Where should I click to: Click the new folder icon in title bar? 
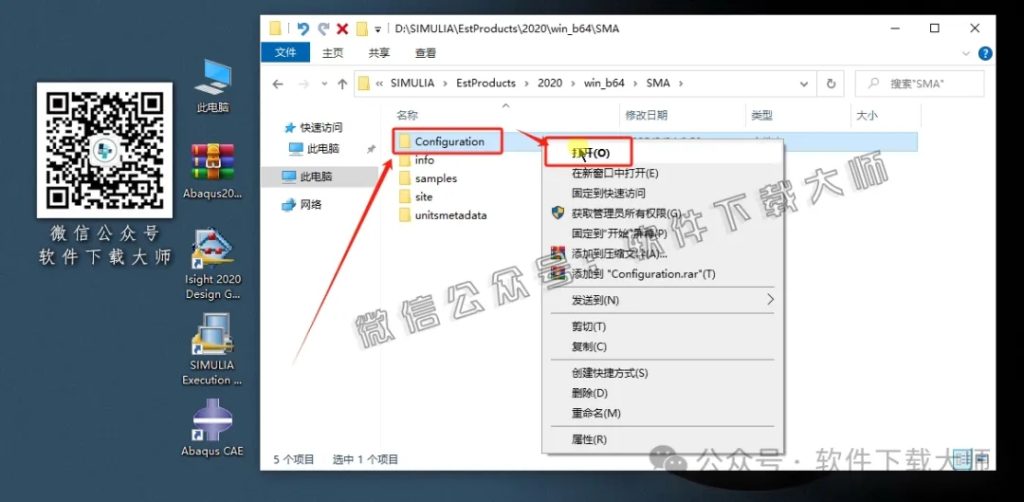(362, 29)
